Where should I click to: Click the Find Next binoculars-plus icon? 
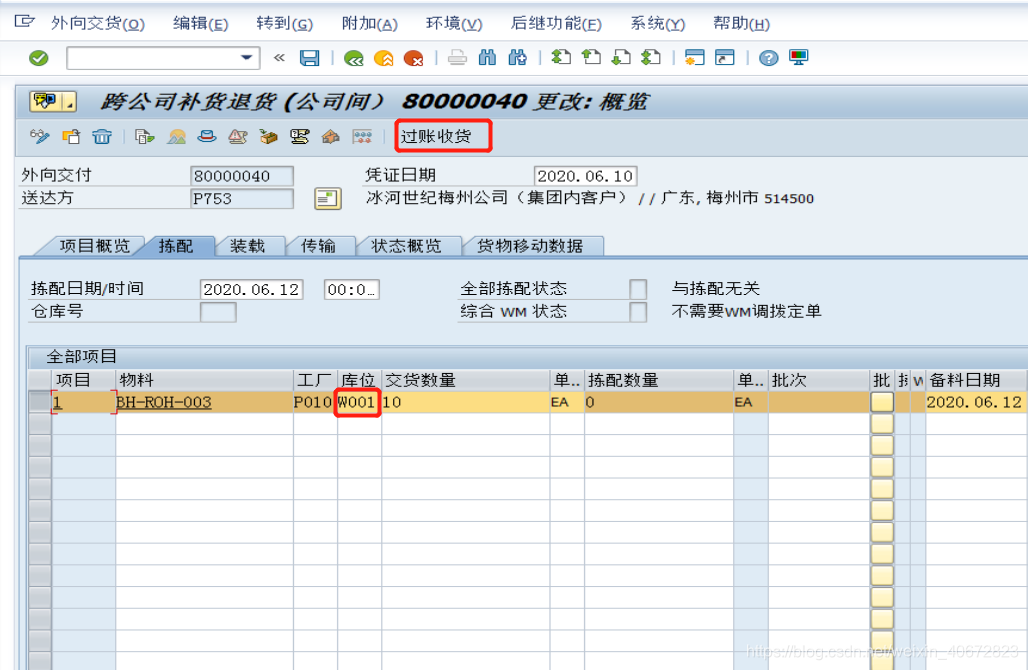tap(517, 58)
